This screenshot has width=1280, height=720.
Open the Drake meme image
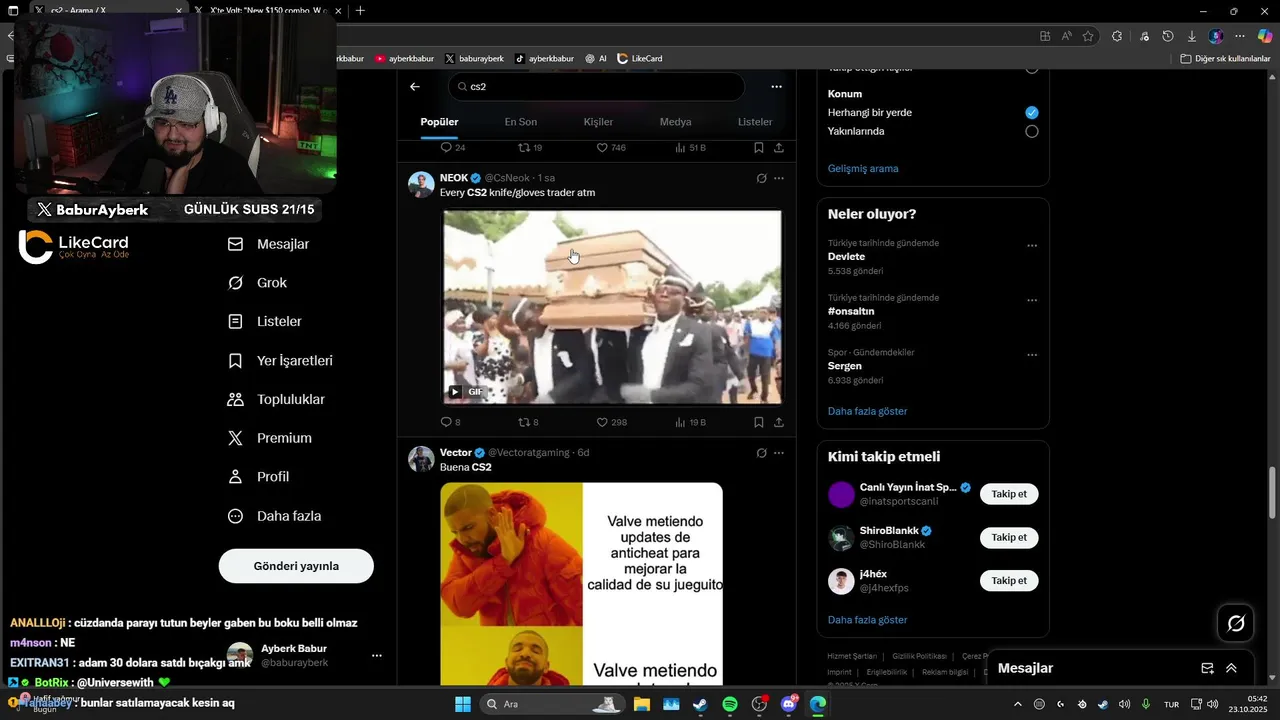click(581, 584)
